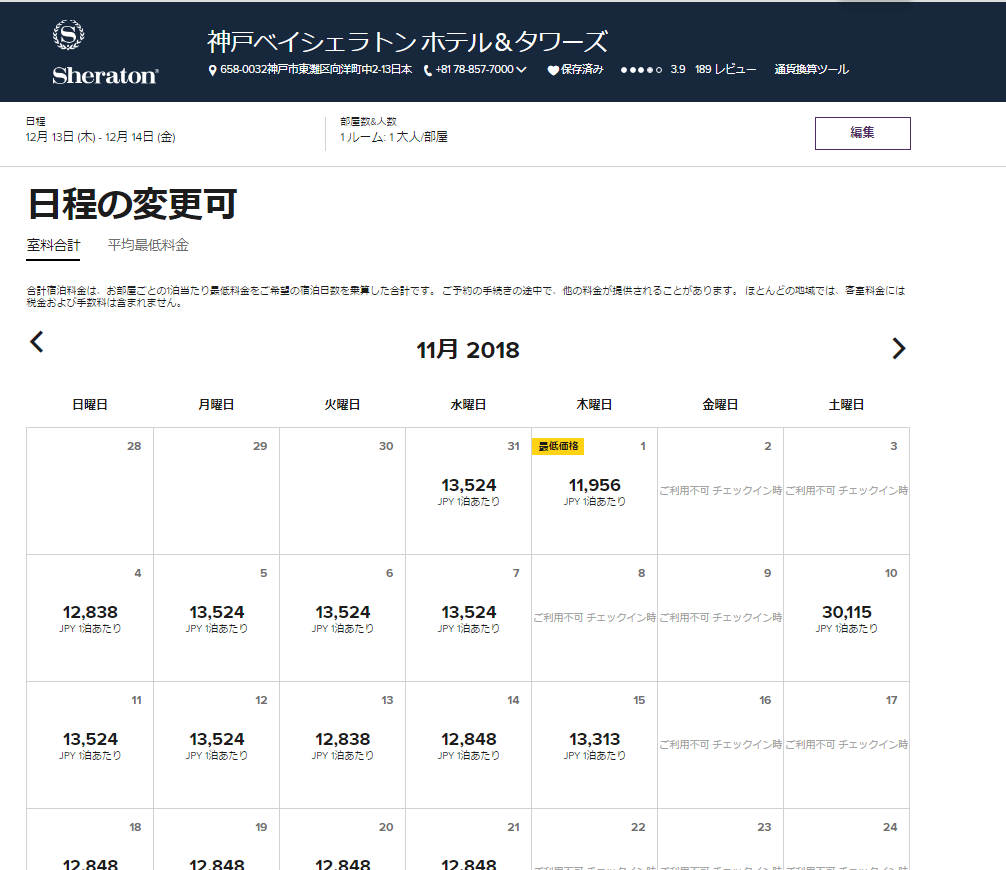Click the 土曜日 column header
This screenshot has height=870, width=1006.
(846, 405)
